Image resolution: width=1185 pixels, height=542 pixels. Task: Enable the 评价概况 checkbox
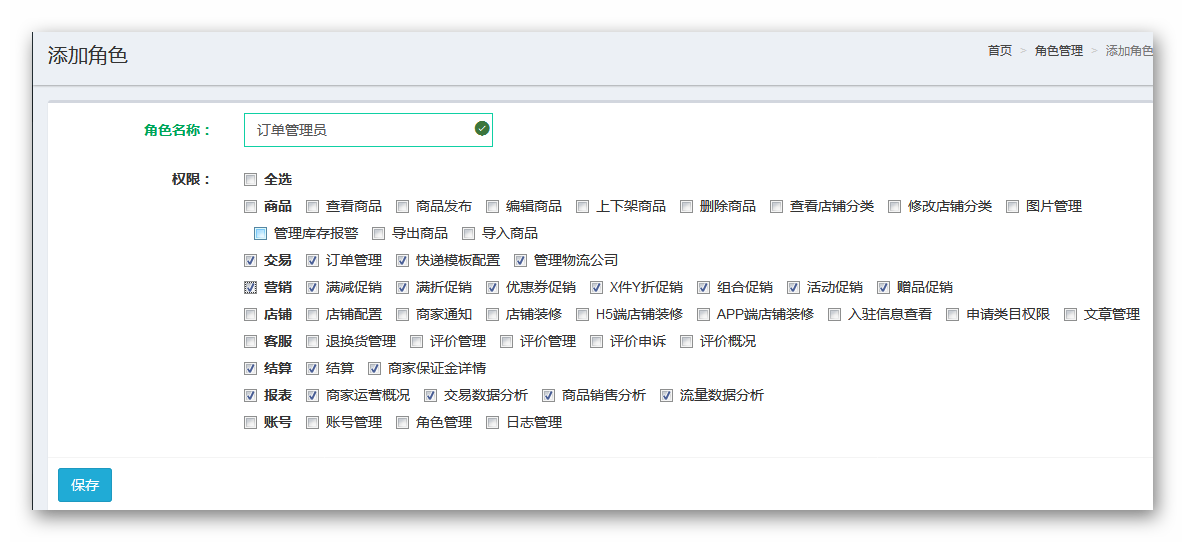686,342
